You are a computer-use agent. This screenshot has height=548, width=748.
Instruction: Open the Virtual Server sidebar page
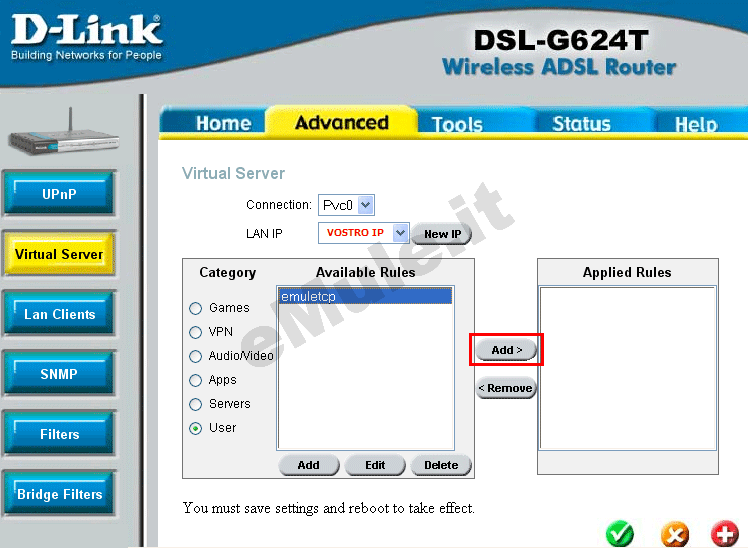coord(59,254)
